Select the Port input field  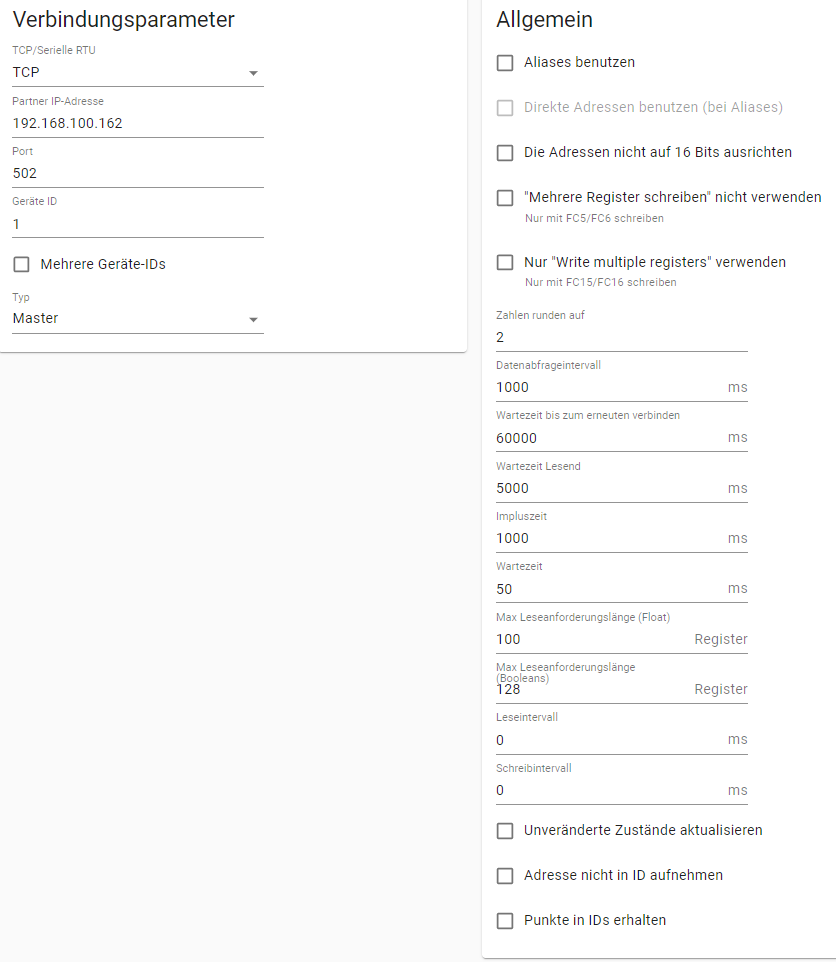[x=137, y=174]
